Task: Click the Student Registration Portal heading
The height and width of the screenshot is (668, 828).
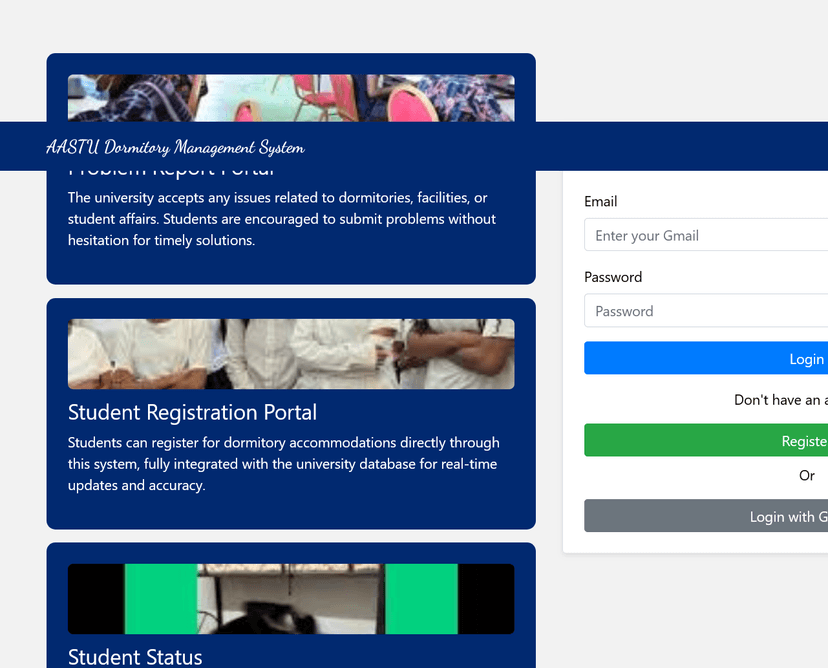Action: tap(192, 412)
